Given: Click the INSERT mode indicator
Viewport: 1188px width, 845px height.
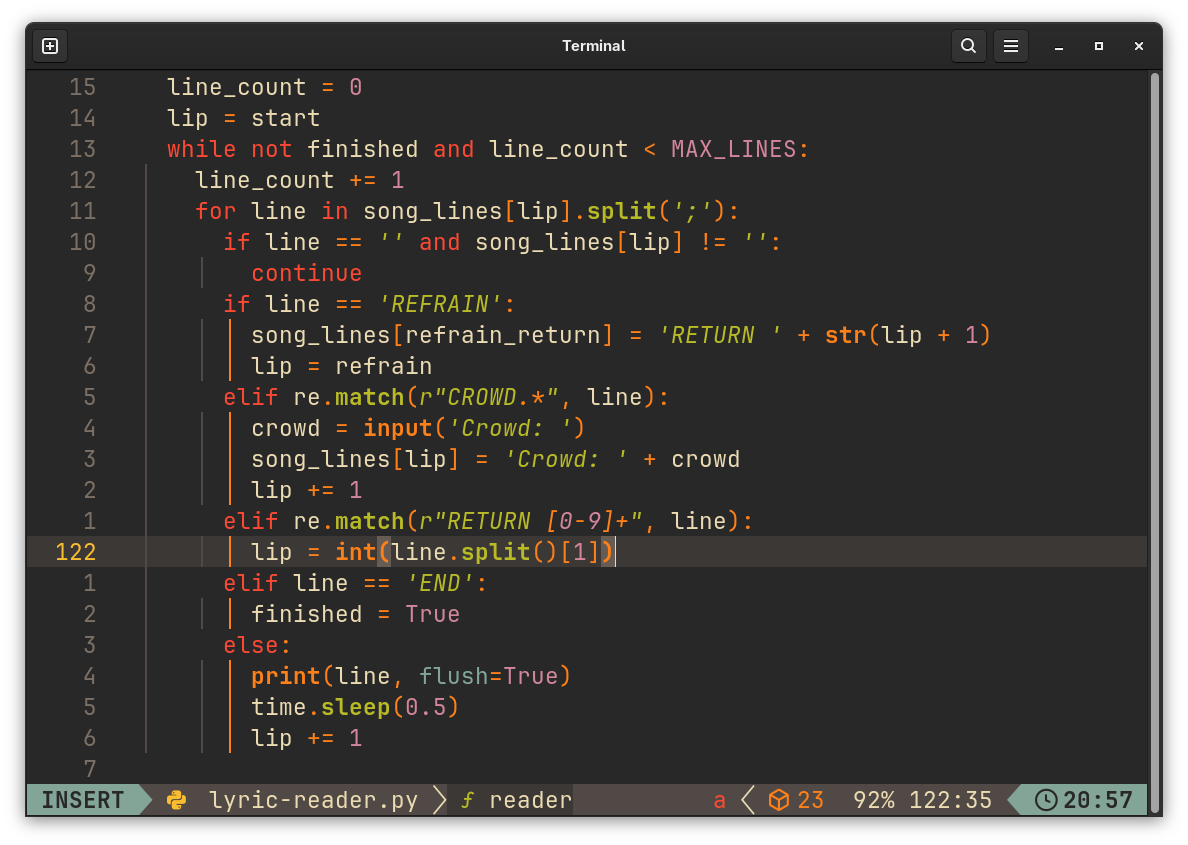Looking at the screenshot, I should coord(83,800).
